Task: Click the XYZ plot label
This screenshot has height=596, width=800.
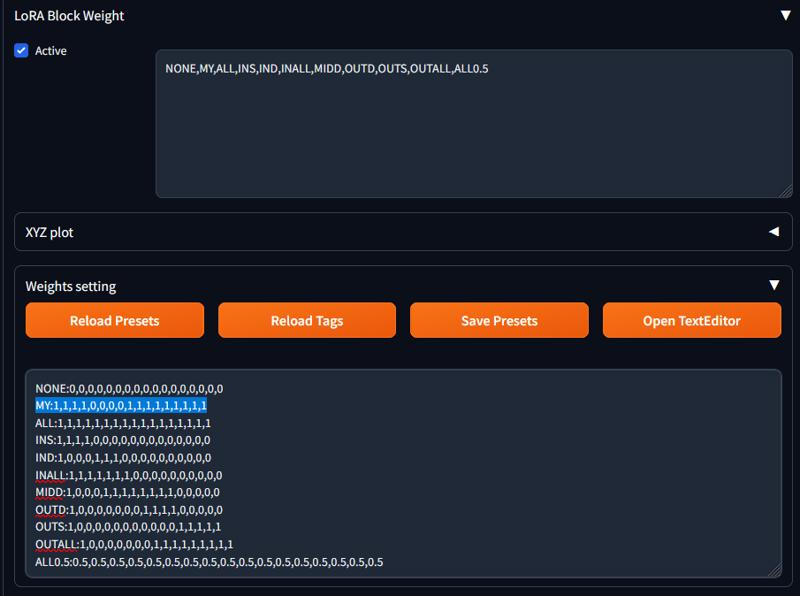Action: pyautogui.click(x=49, y=233)
